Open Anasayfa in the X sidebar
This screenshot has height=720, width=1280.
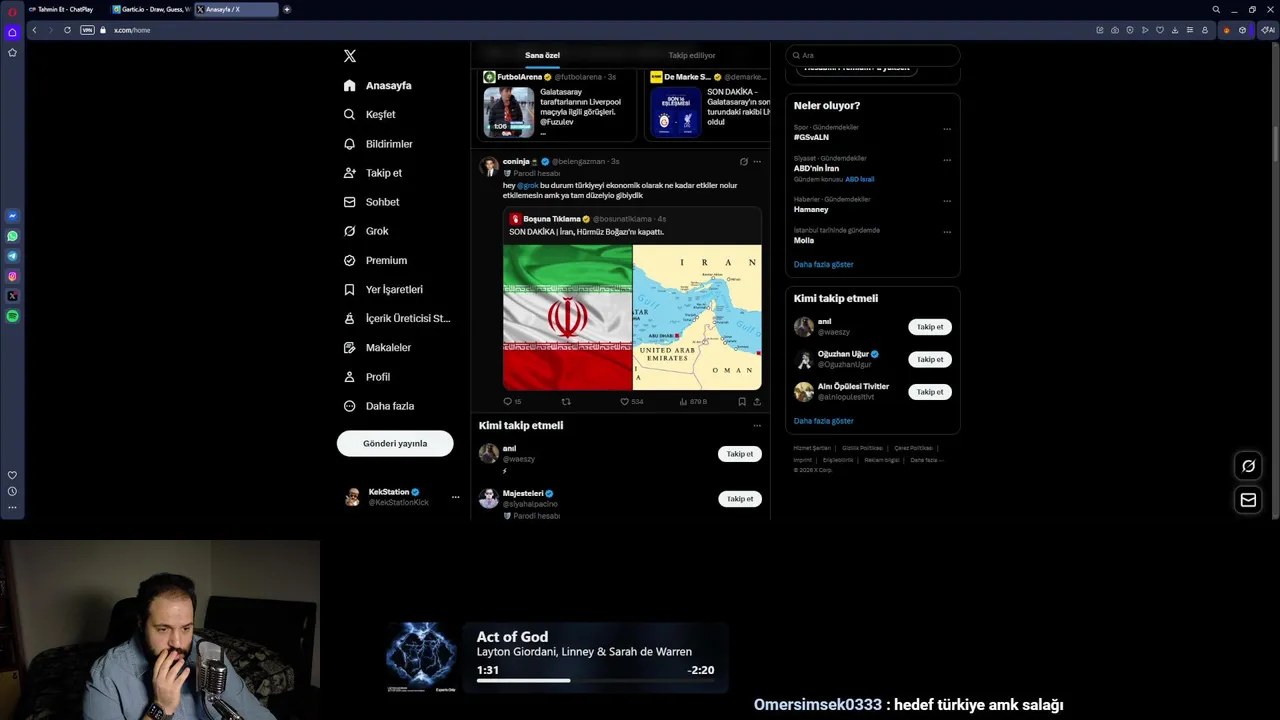pyautogui.click(x=377, y=85)
